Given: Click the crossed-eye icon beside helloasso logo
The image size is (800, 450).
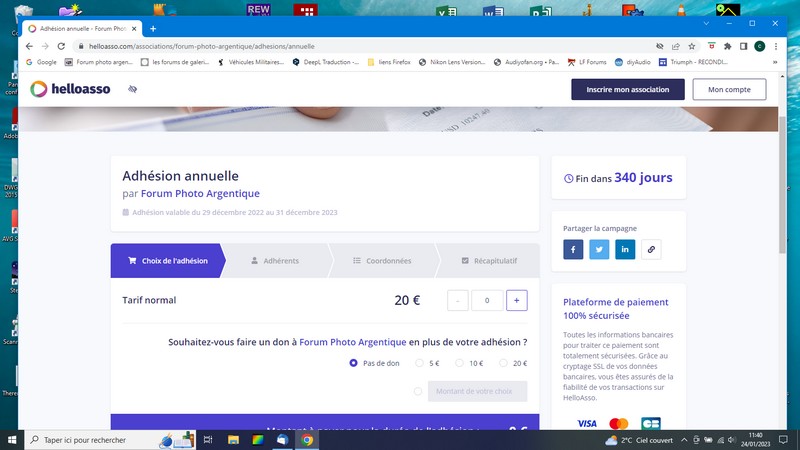Looking at the screenshot, I should click(x=133, y=89).
